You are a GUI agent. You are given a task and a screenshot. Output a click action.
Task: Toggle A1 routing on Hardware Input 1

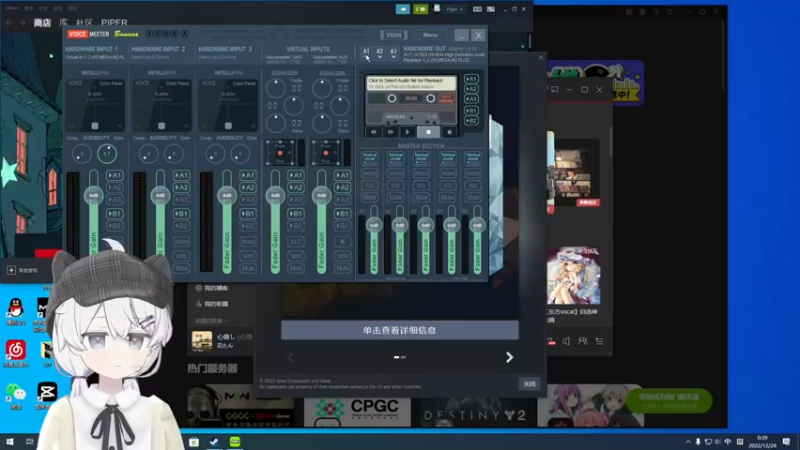[115, 175]
